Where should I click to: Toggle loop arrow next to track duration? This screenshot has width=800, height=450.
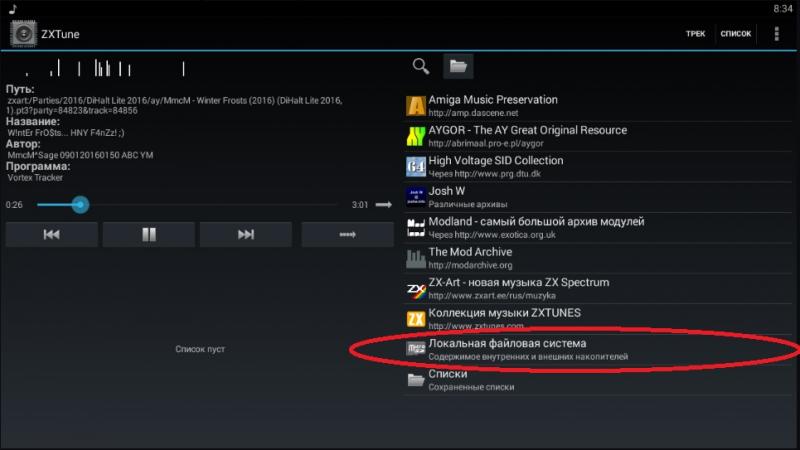tap(384, 205)
